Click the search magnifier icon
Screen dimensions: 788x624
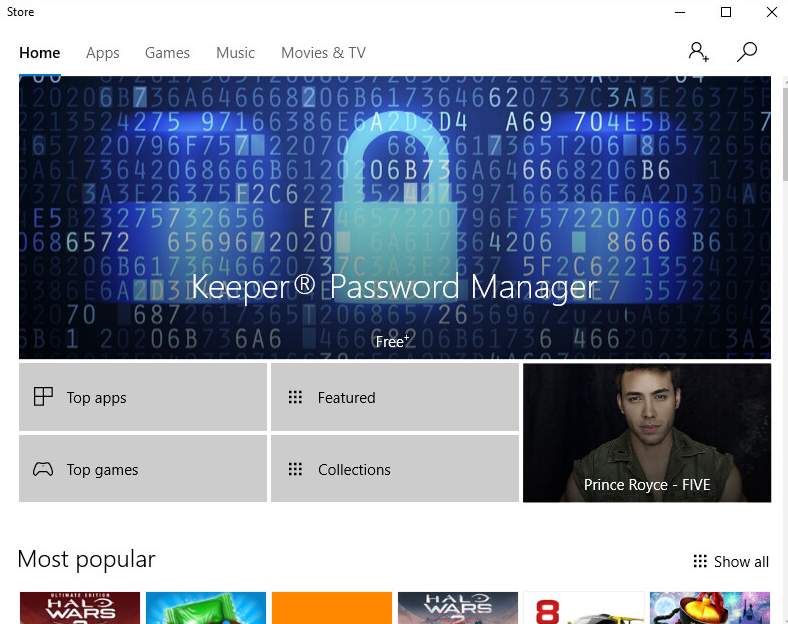click(x=747, y=52)
